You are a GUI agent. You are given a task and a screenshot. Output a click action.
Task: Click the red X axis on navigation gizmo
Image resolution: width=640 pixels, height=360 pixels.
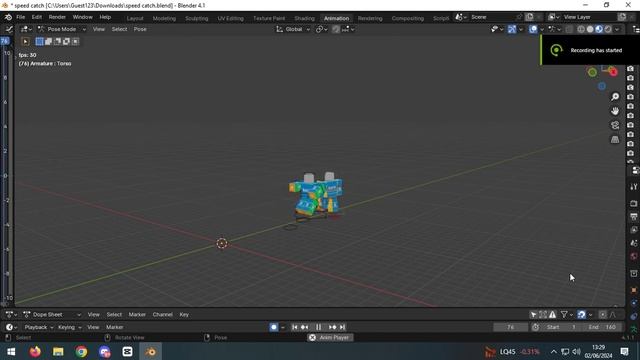tap(613, 72)
